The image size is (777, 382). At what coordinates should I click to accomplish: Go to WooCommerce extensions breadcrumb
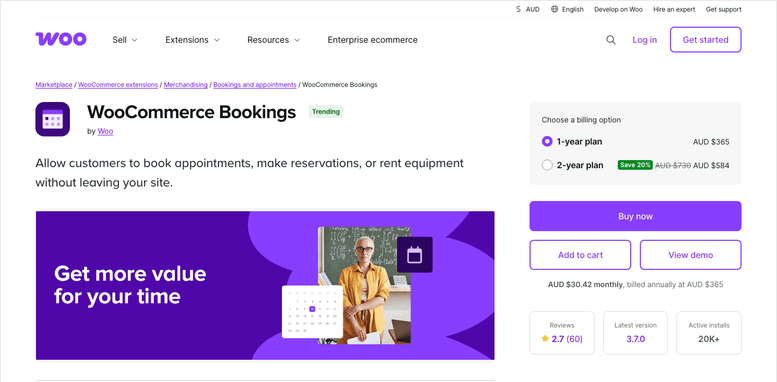pos(118,85)
